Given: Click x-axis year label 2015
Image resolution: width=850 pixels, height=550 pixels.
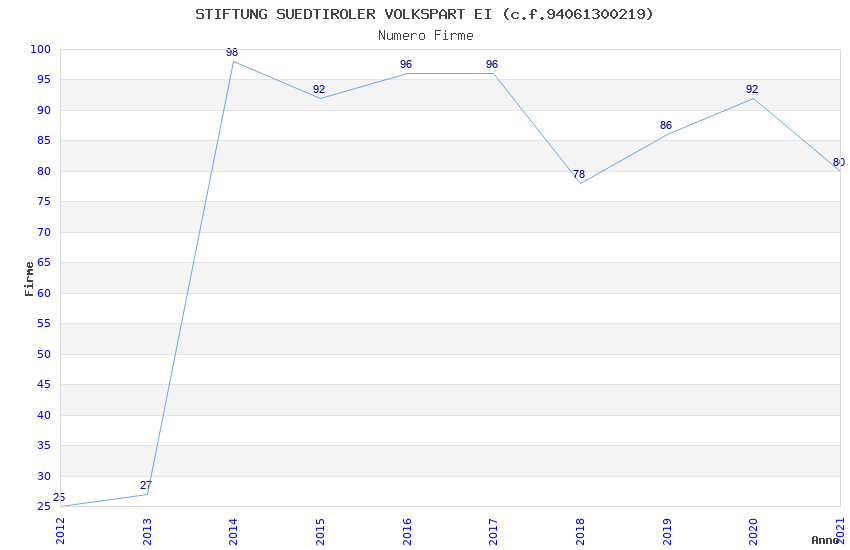Looking at the screenshot, I should [x=320, y=531].
